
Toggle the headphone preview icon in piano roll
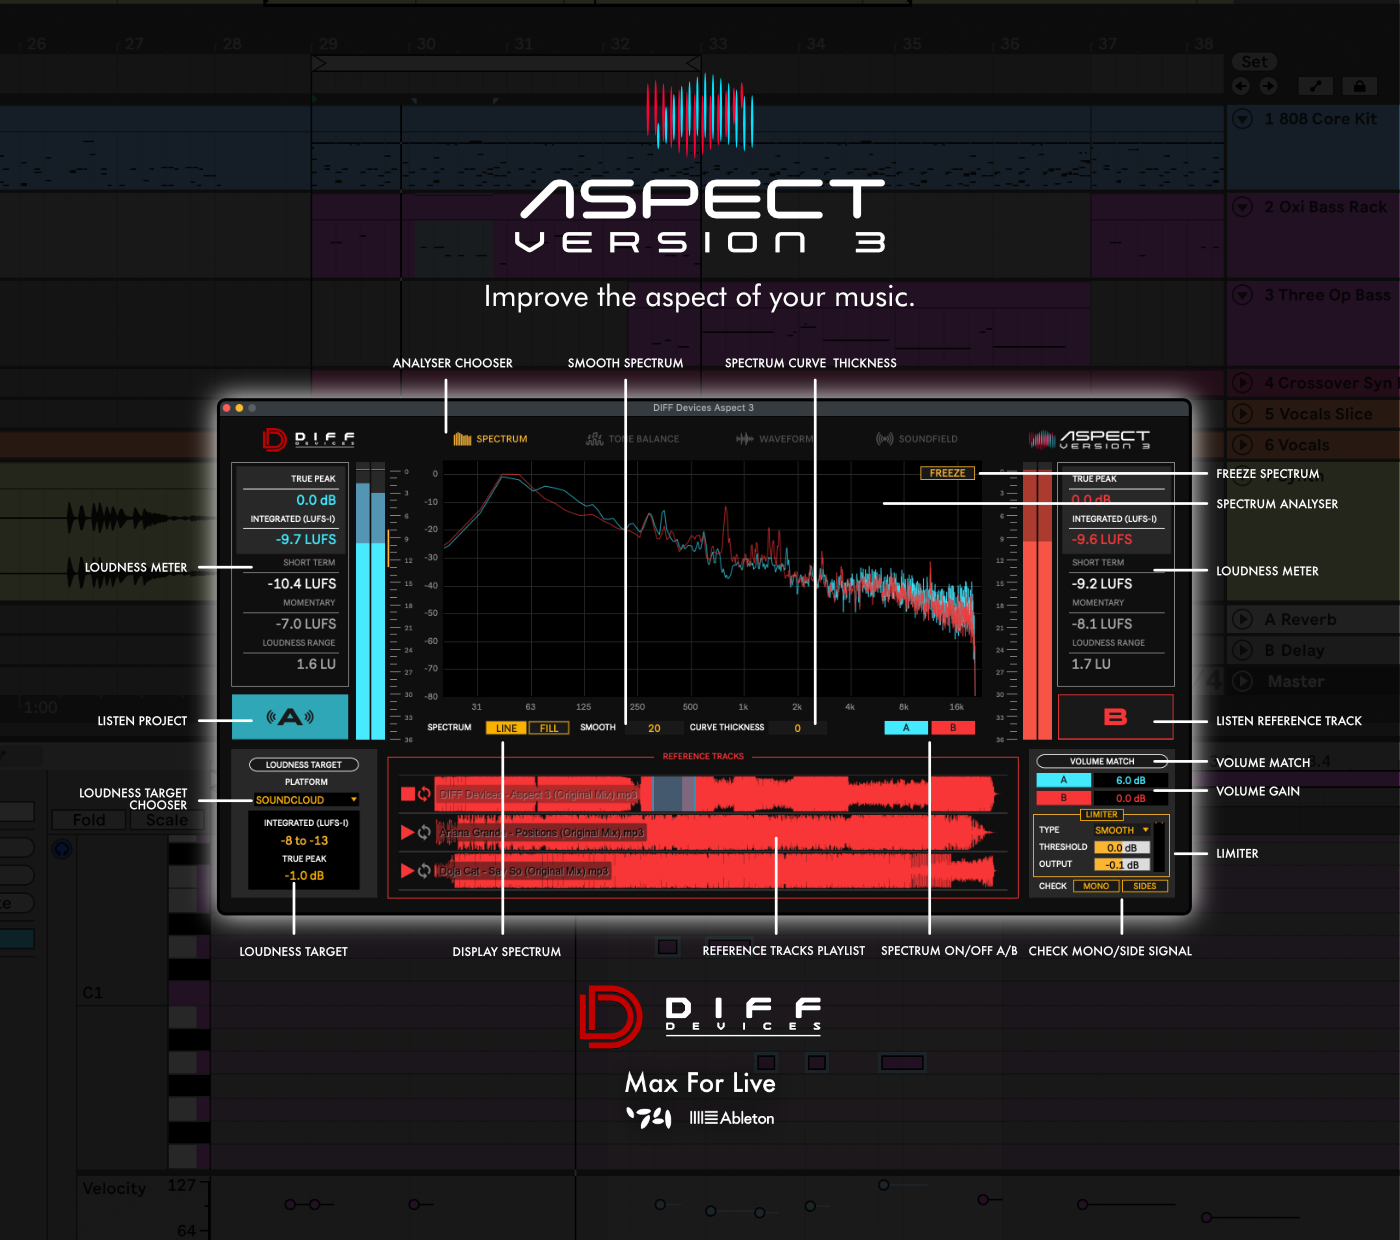click(x=62, y=849)
